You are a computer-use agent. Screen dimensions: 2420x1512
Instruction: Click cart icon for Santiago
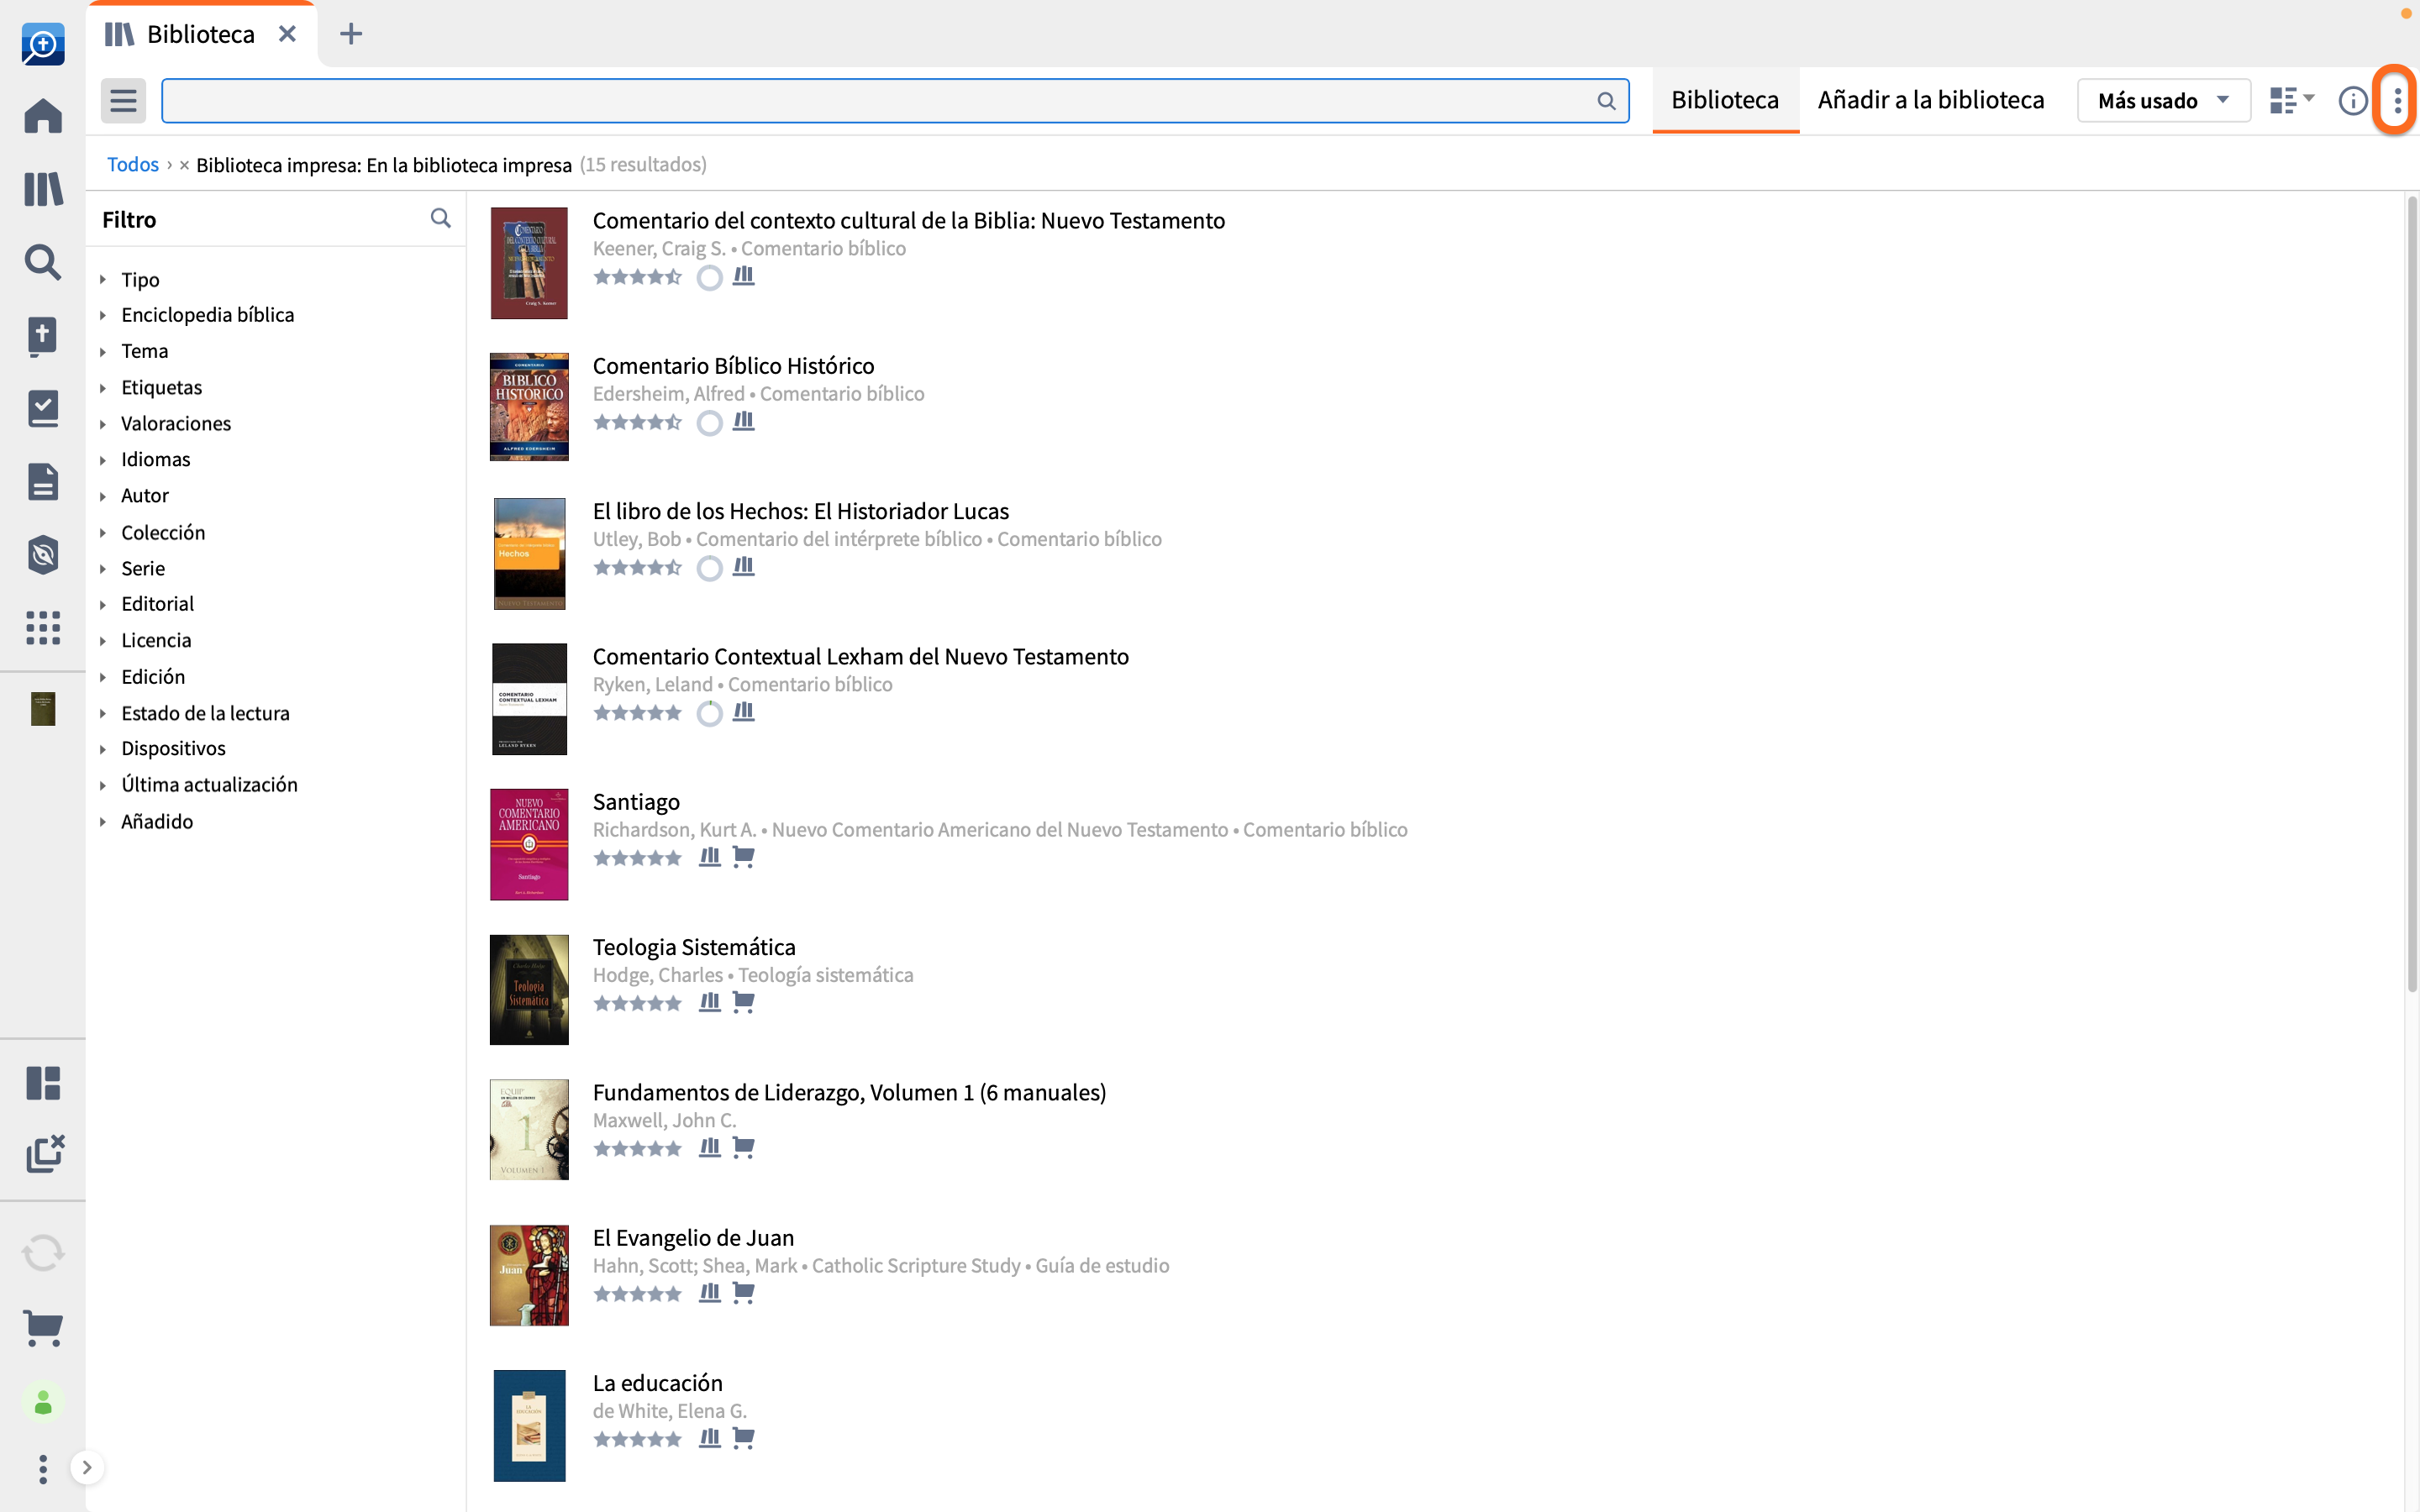tap(743, 857)
